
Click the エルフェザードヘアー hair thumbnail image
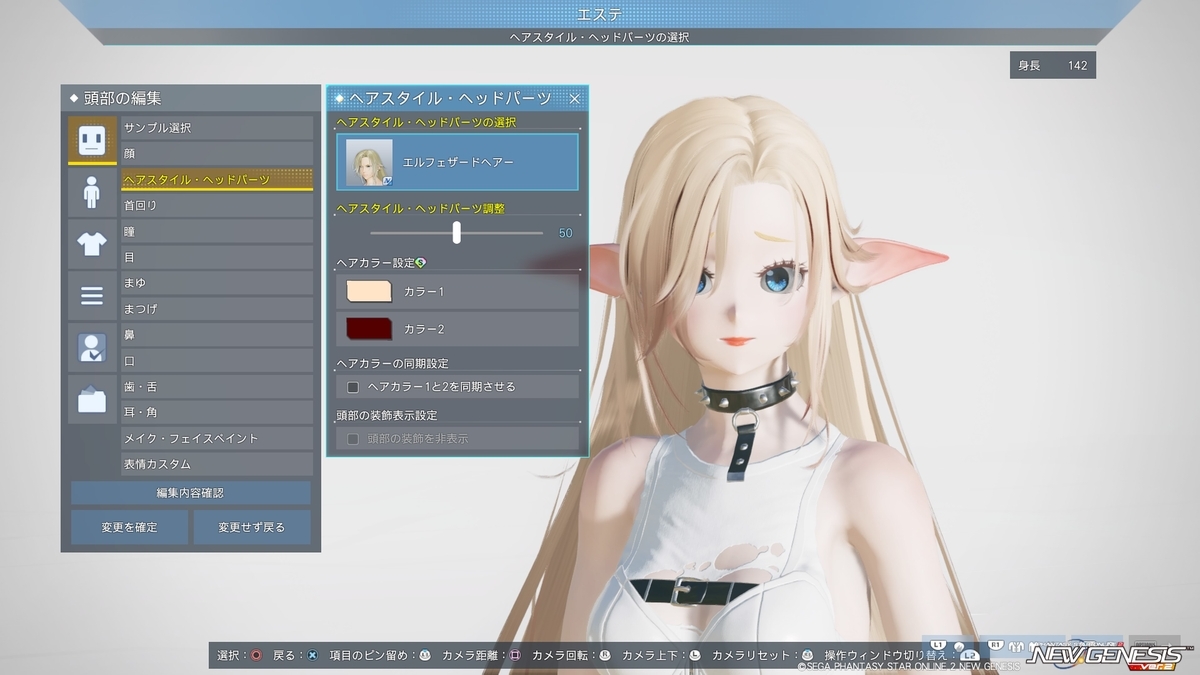(x=369, y=162)
